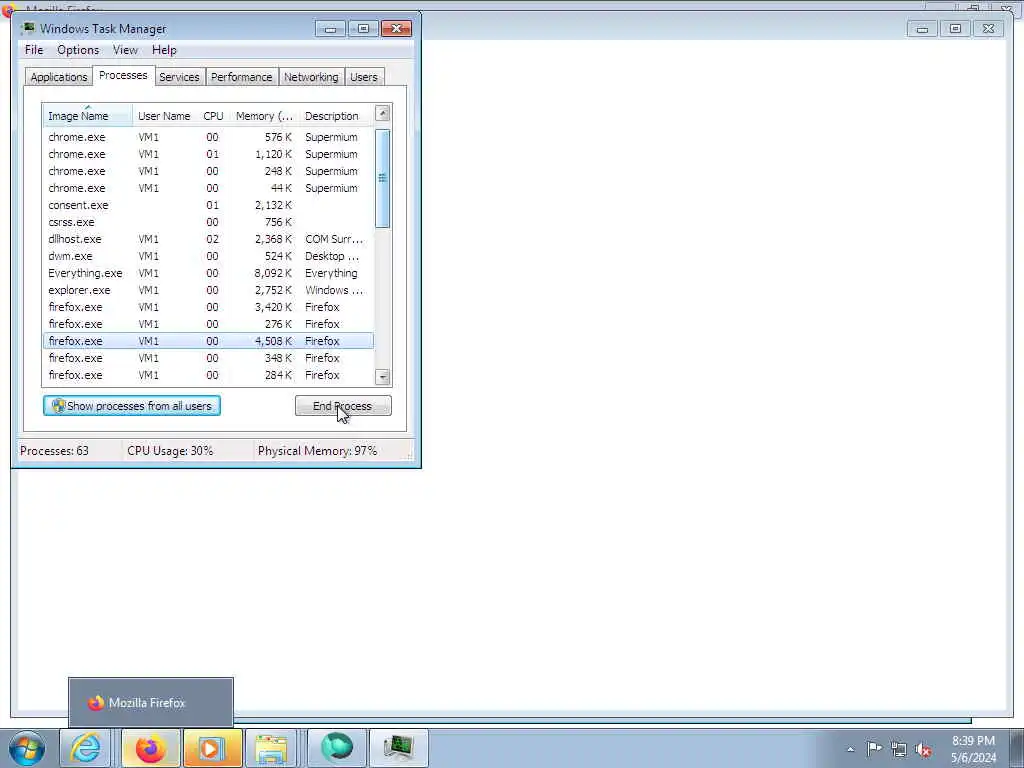Switch to the Services tab

point(179,77)
